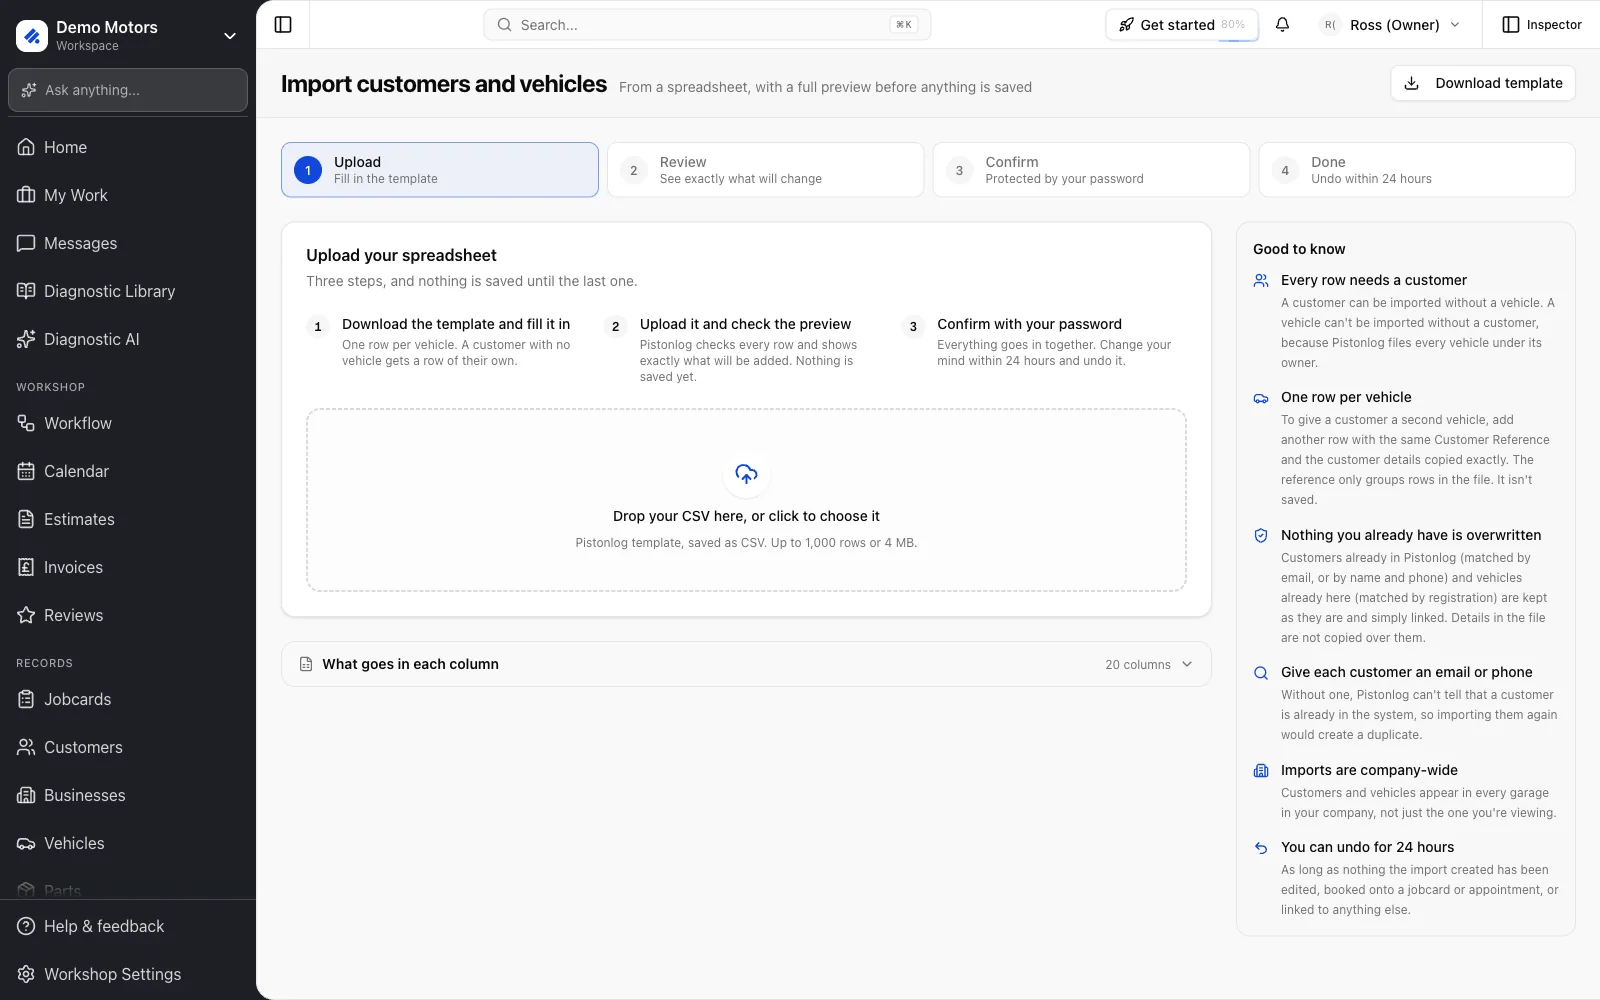Toggle the sidebar panel icon

283,25
